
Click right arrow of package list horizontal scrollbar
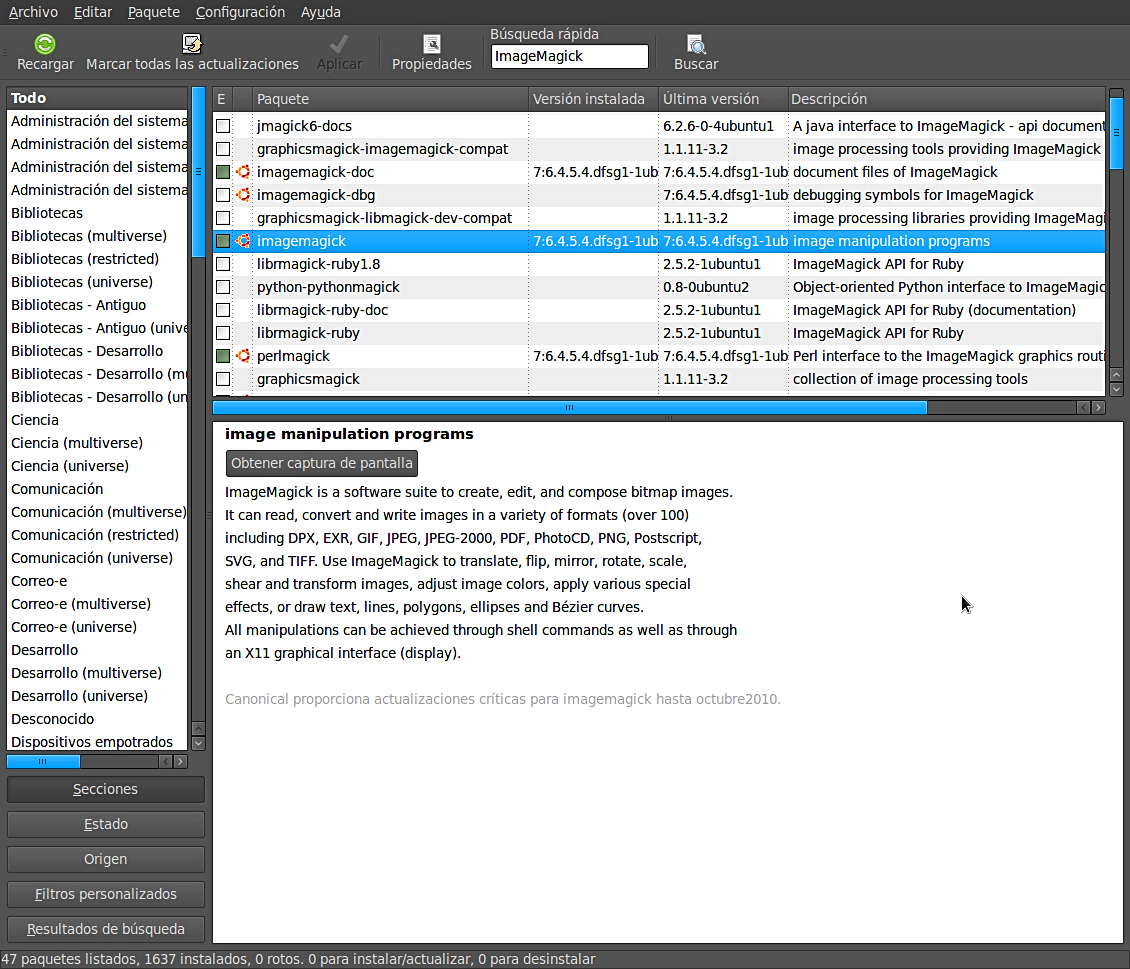point(1098,408)
